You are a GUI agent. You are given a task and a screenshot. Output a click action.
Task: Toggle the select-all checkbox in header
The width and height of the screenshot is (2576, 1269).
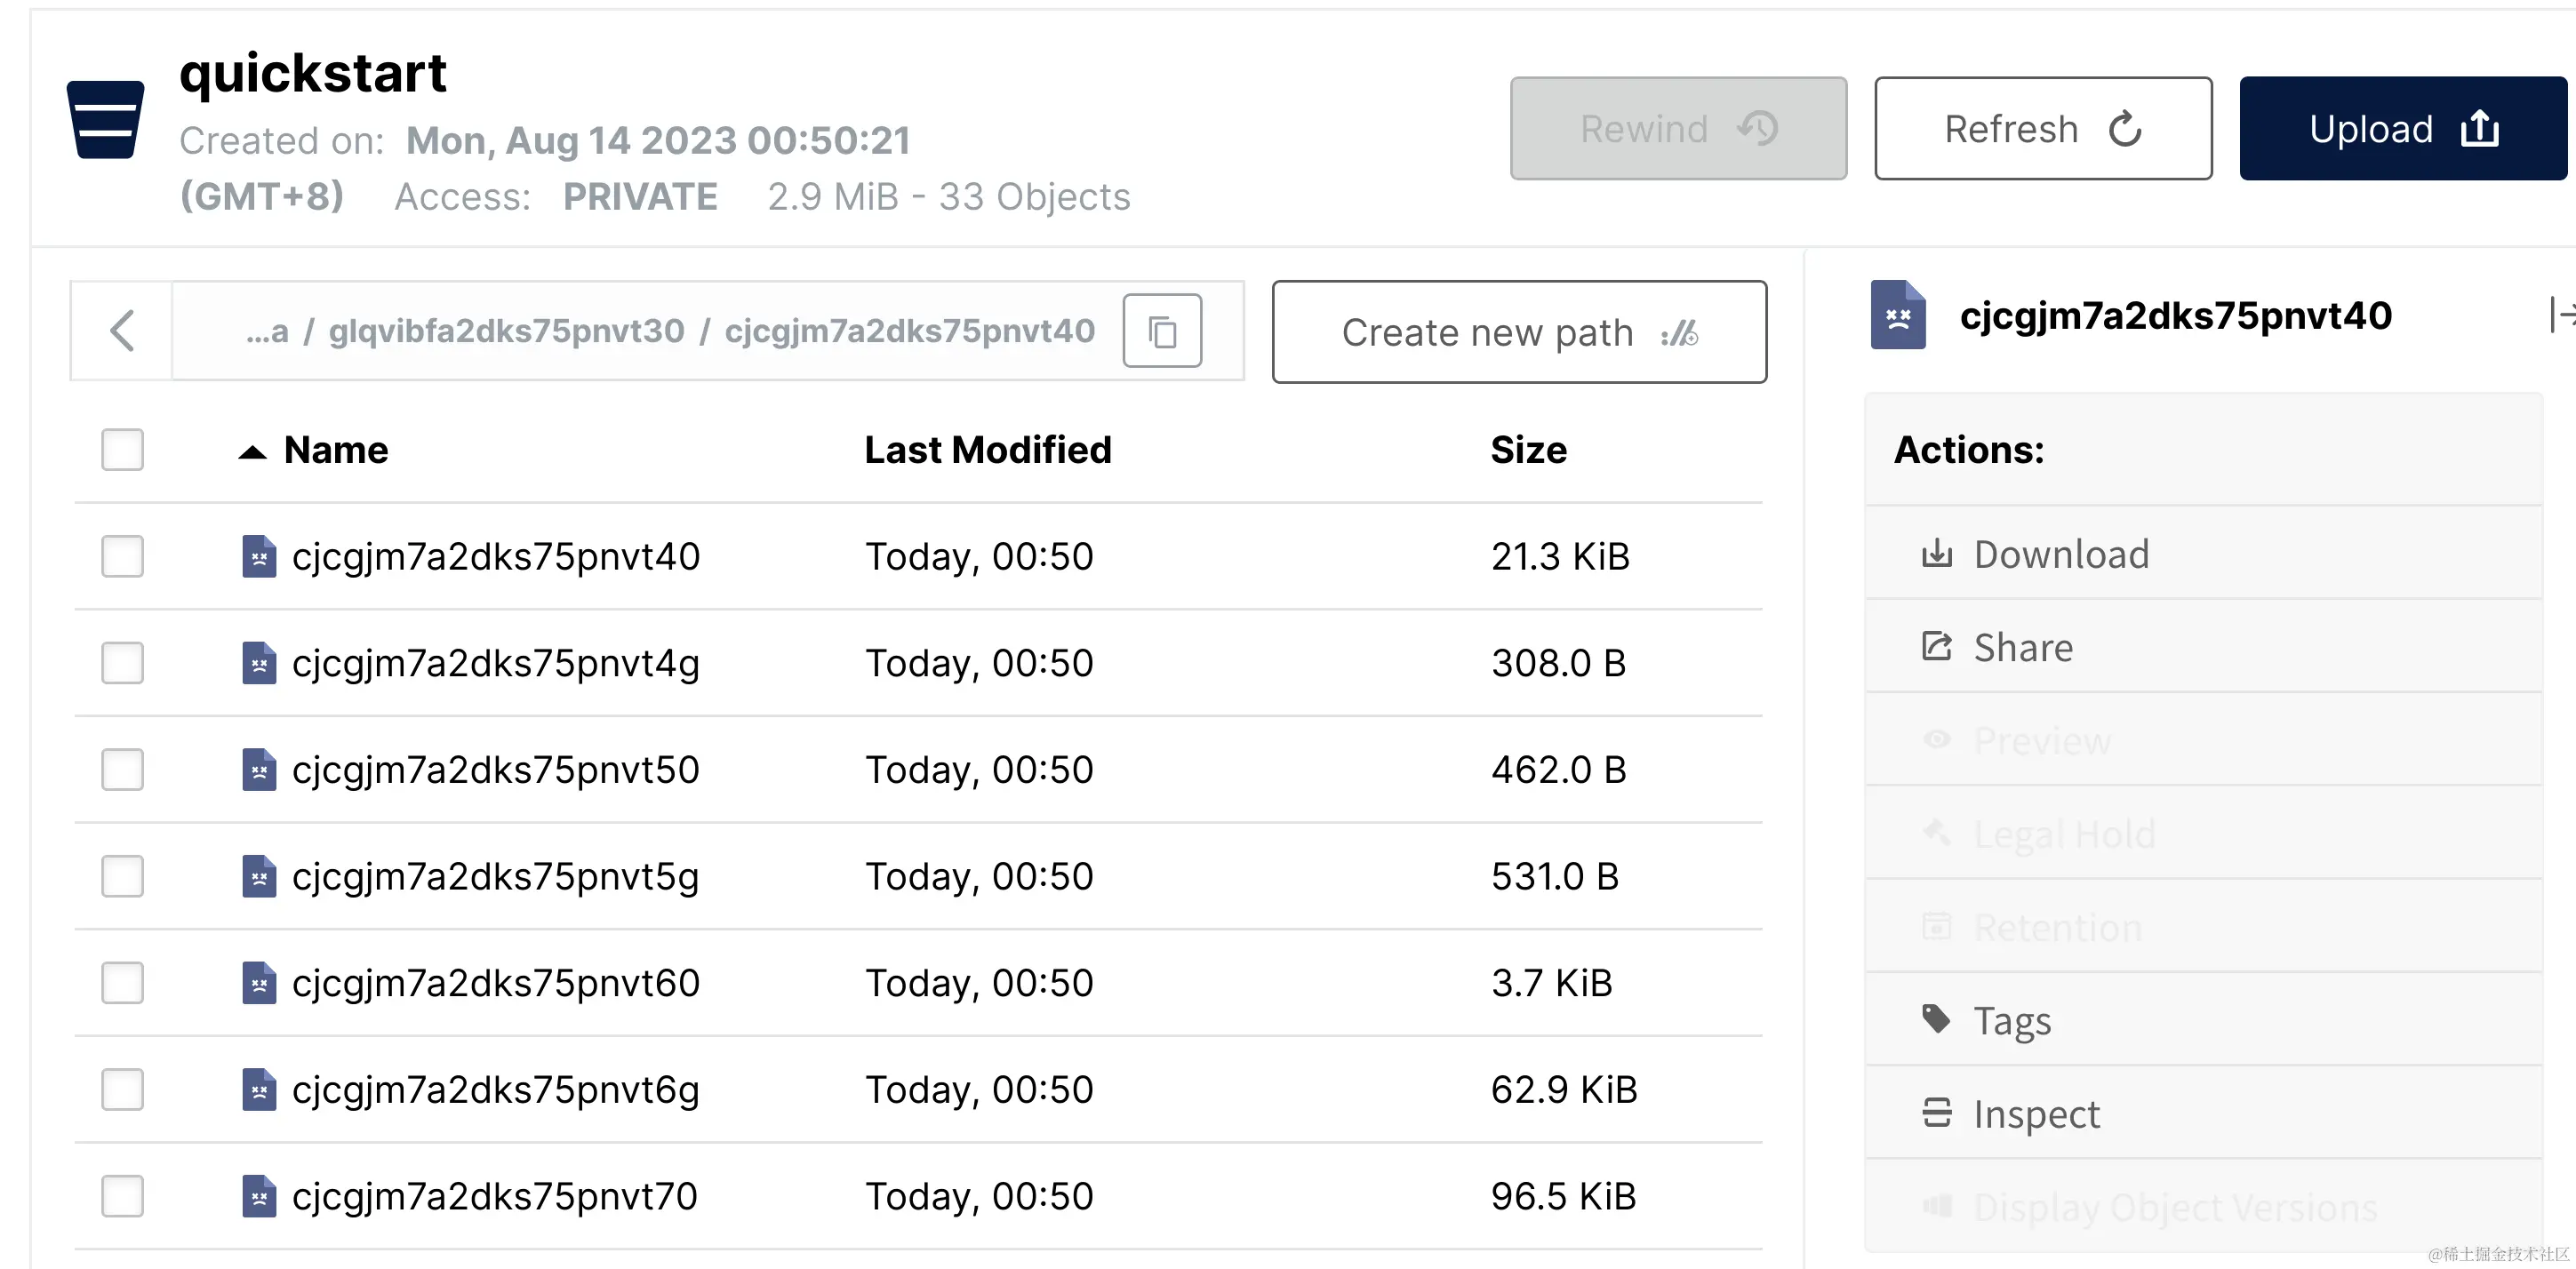tap(122, 450)
